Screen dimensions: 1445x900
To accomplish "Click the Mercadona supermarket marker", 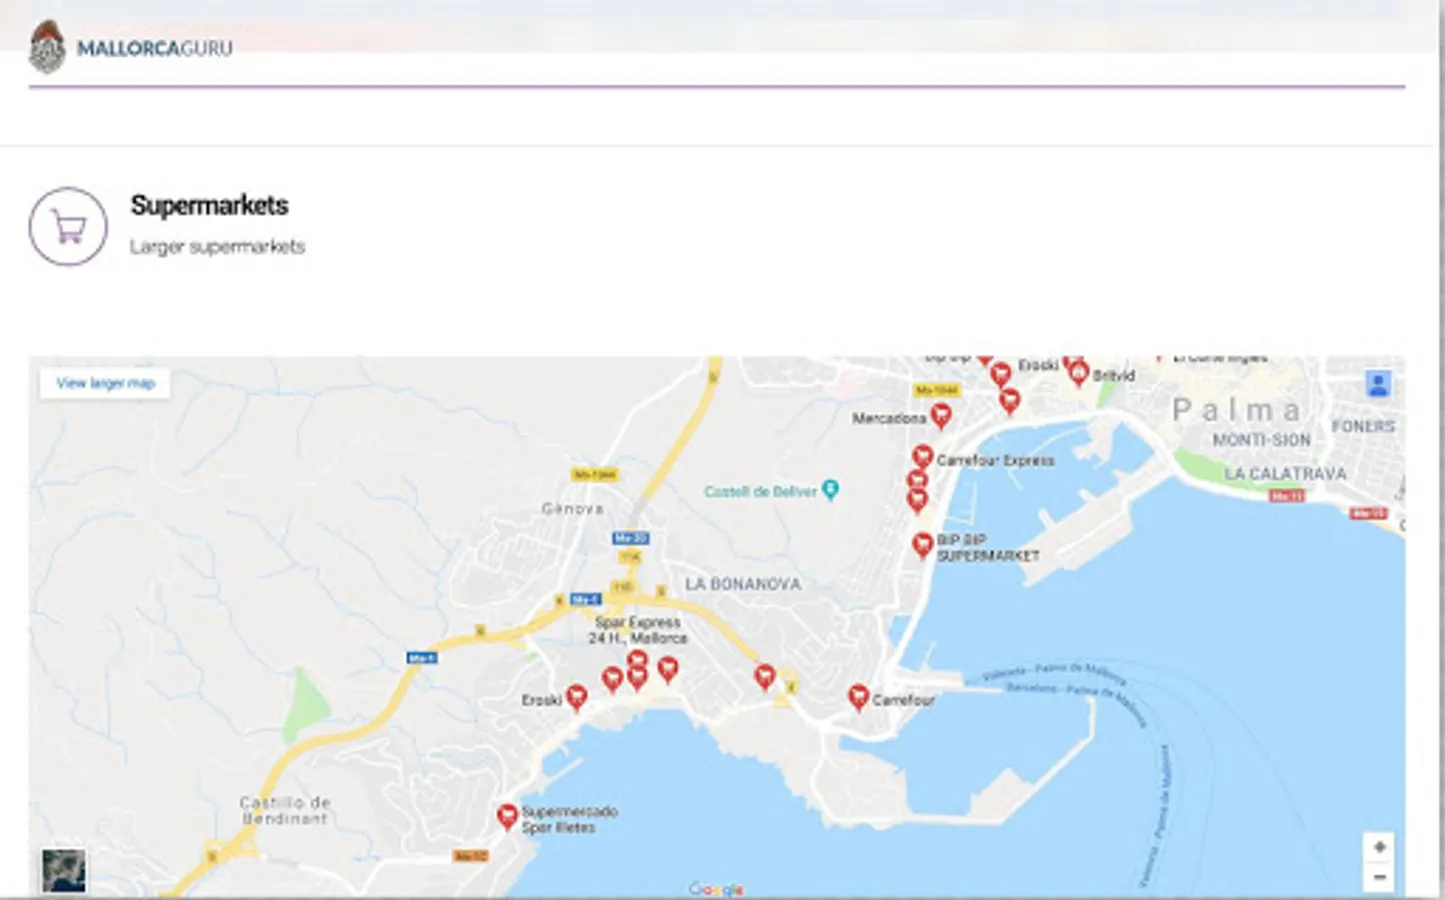I will [940, 415].
